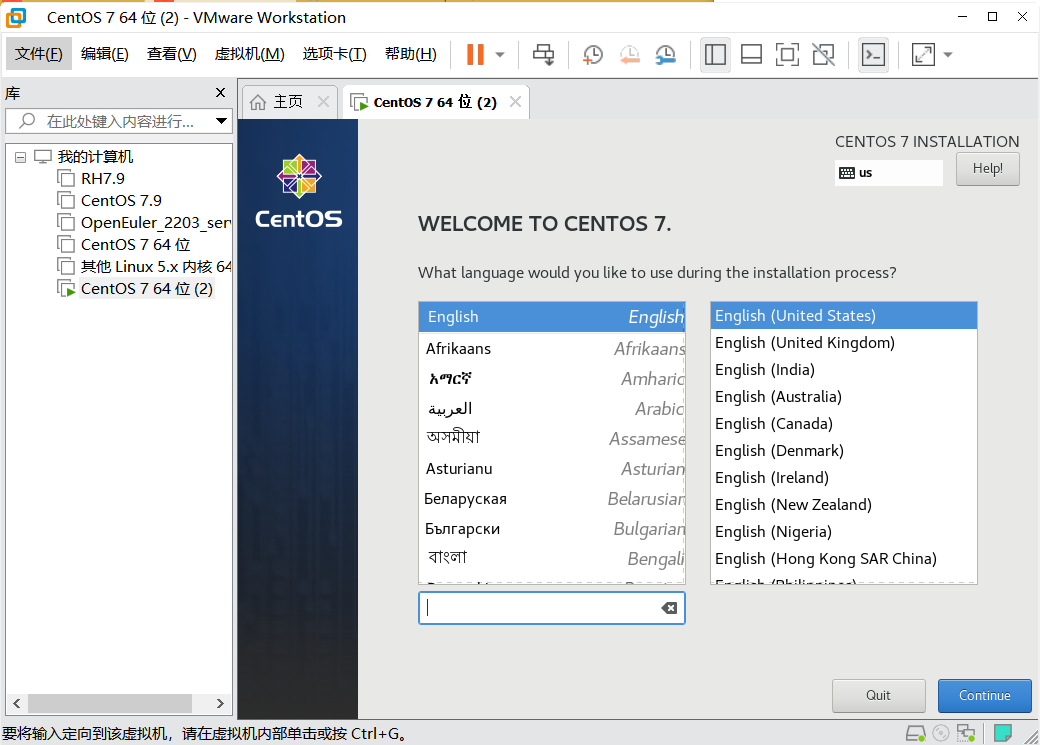The image size is (1040, 745).
Task: Open the power options dropdown arrow
Action: 500,54
